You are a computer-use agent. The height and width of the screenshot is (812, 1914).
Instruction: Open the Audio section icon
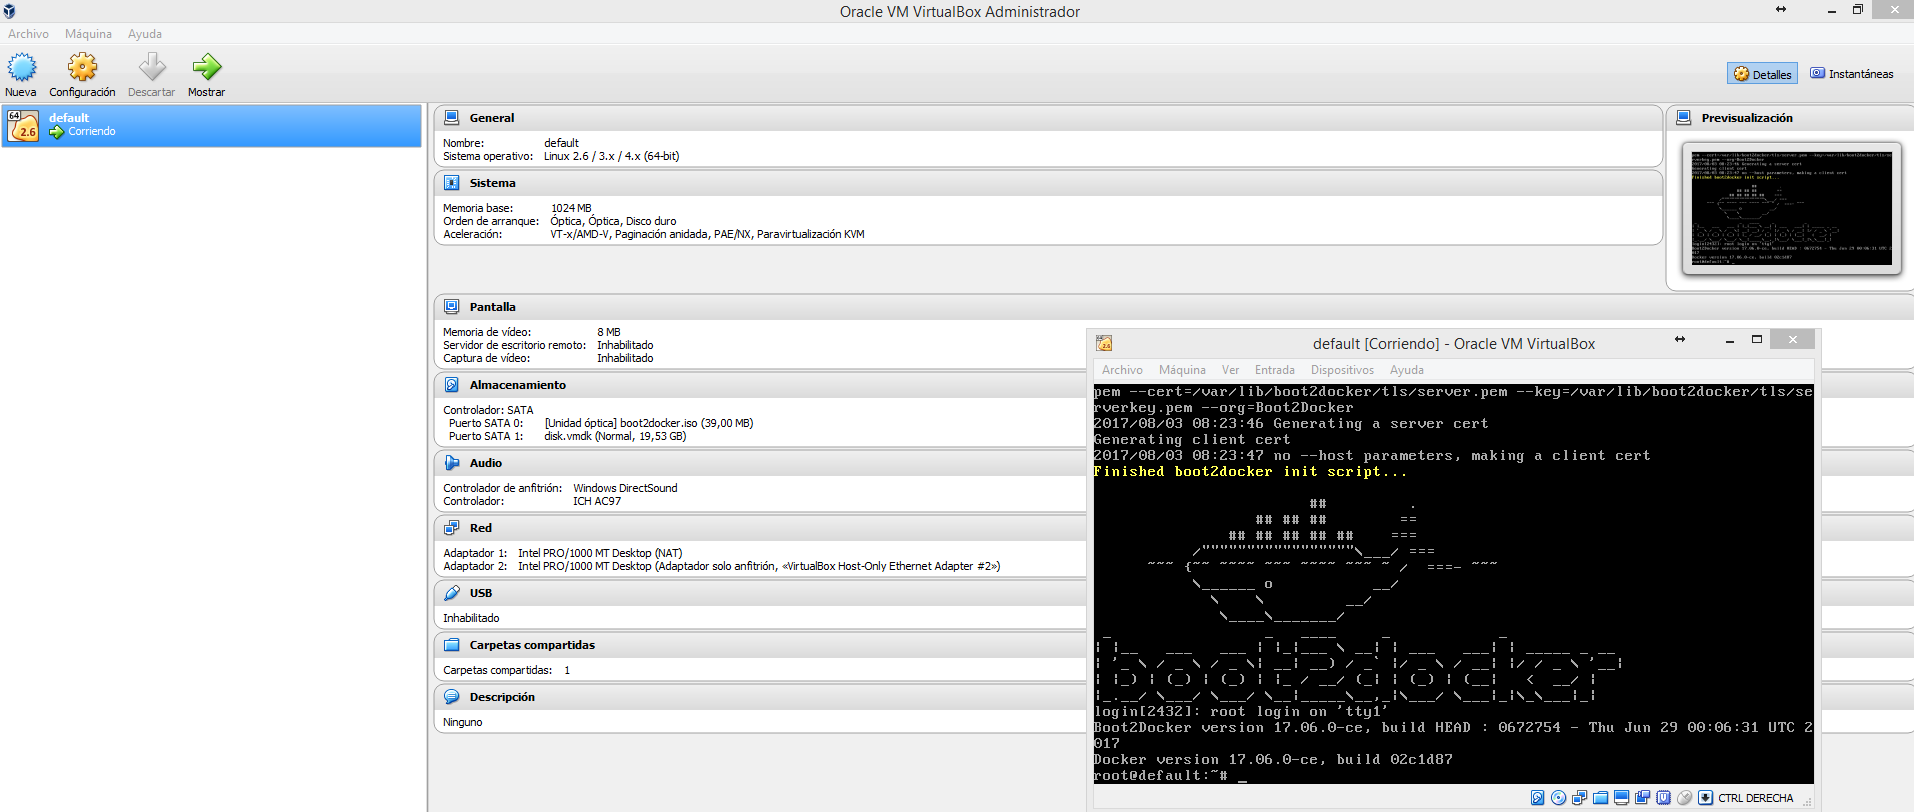pos(452,463)
